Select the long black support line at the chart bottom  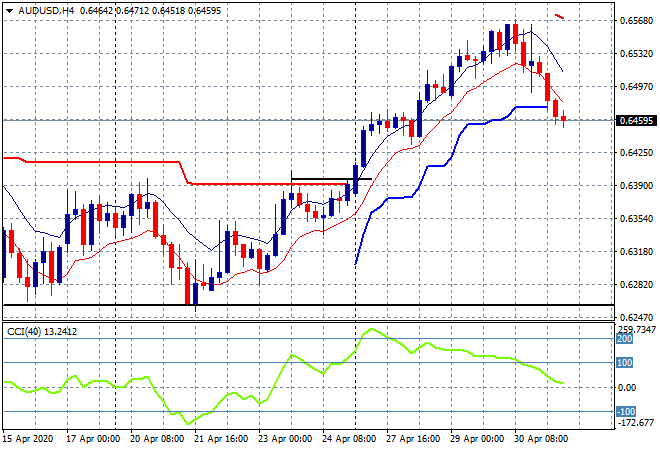pos(308,305)
